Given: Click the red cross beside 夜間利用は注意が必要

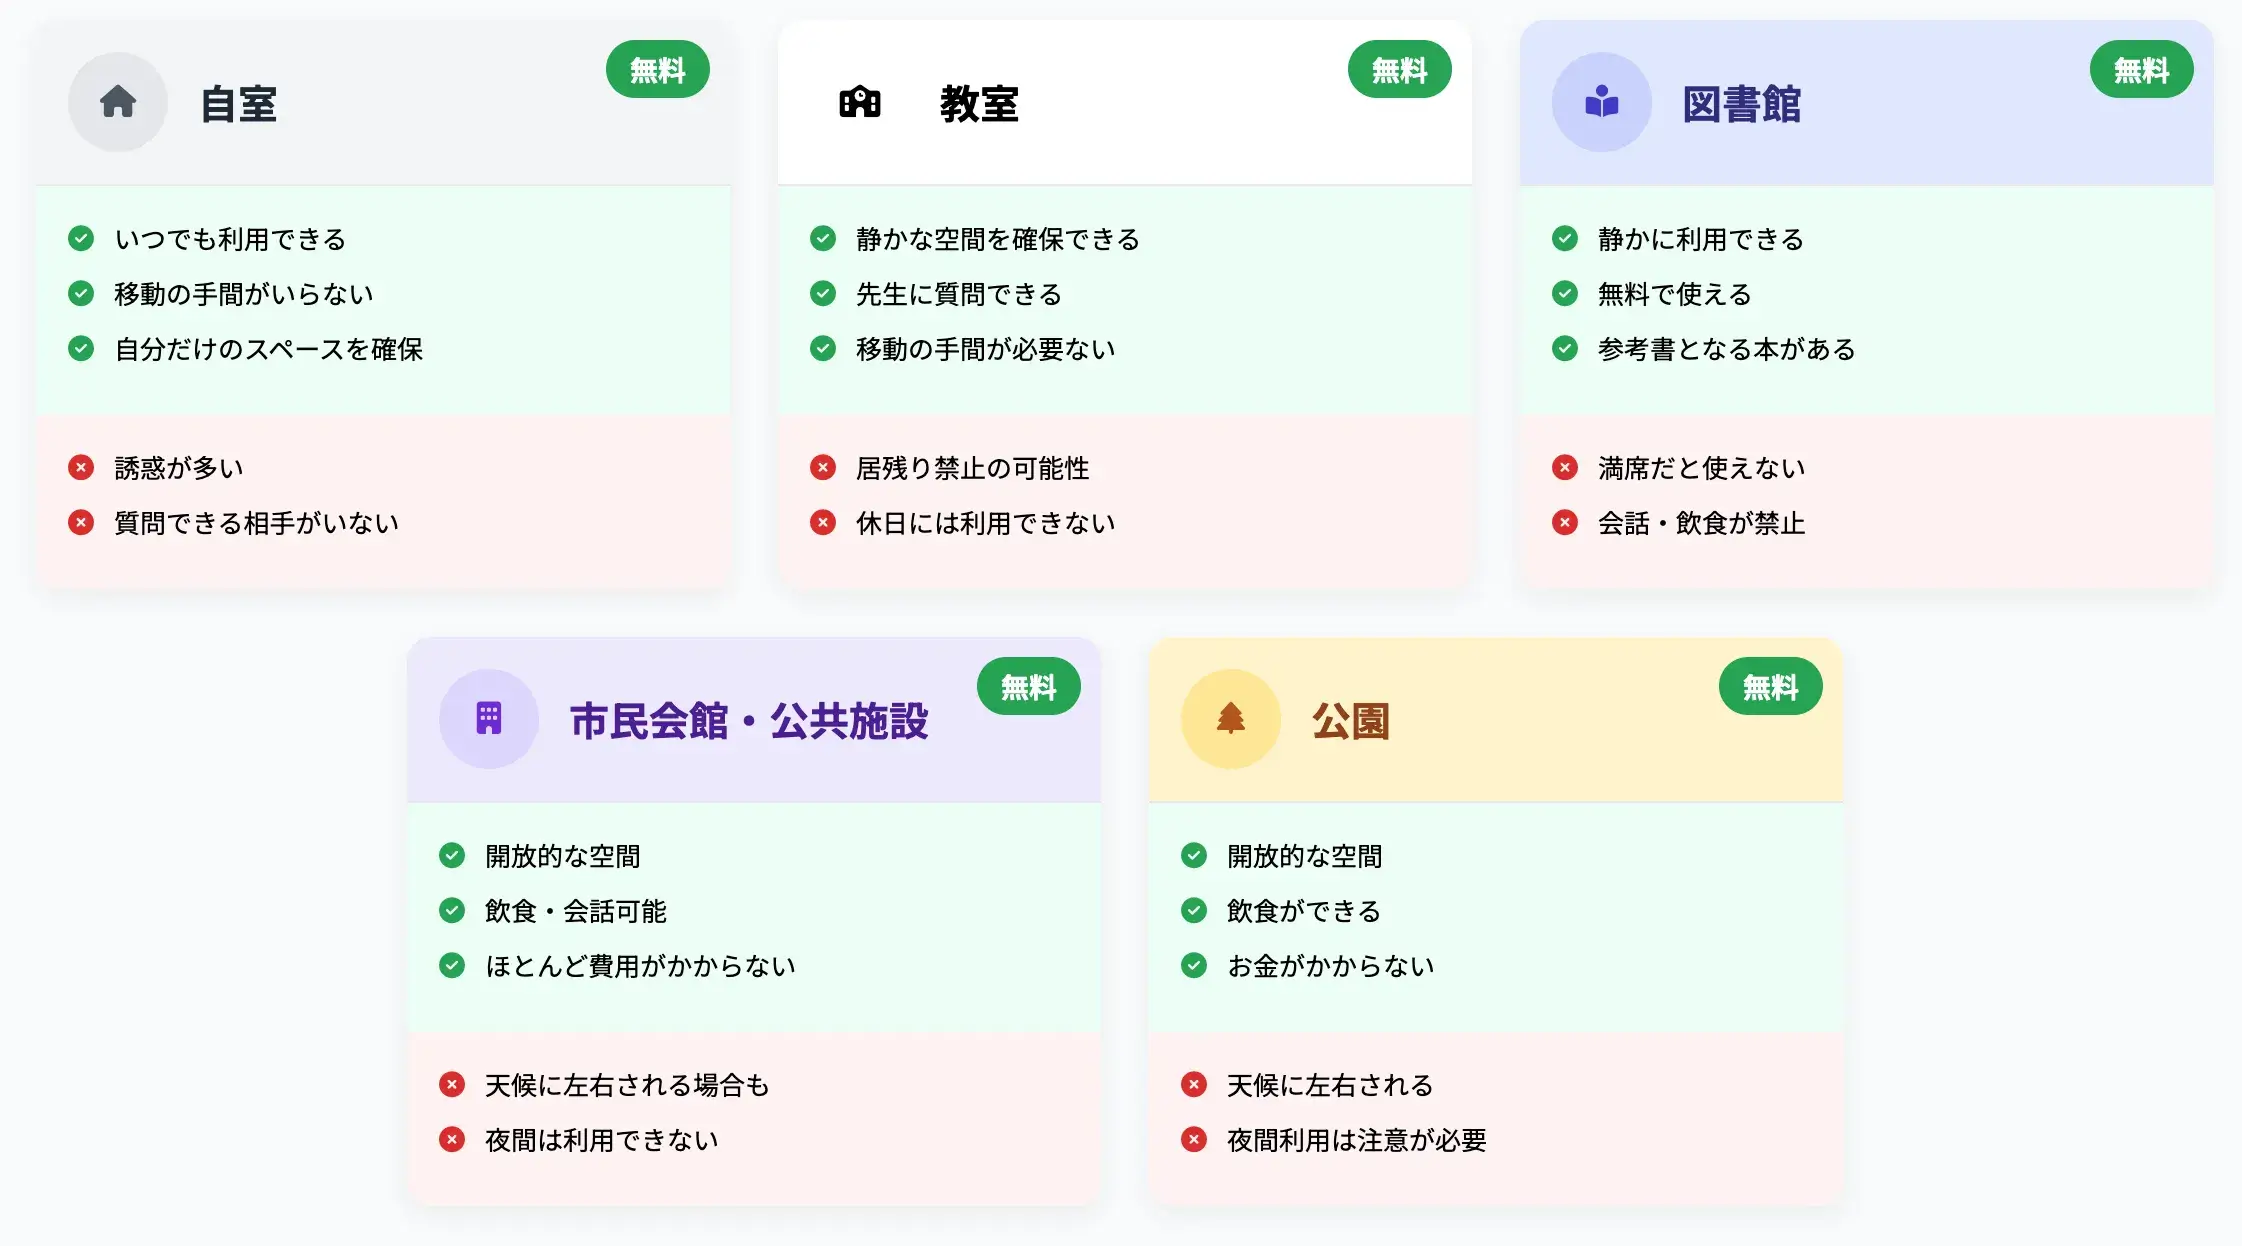Looking at the screenshot, I should click(1194, 1139).
